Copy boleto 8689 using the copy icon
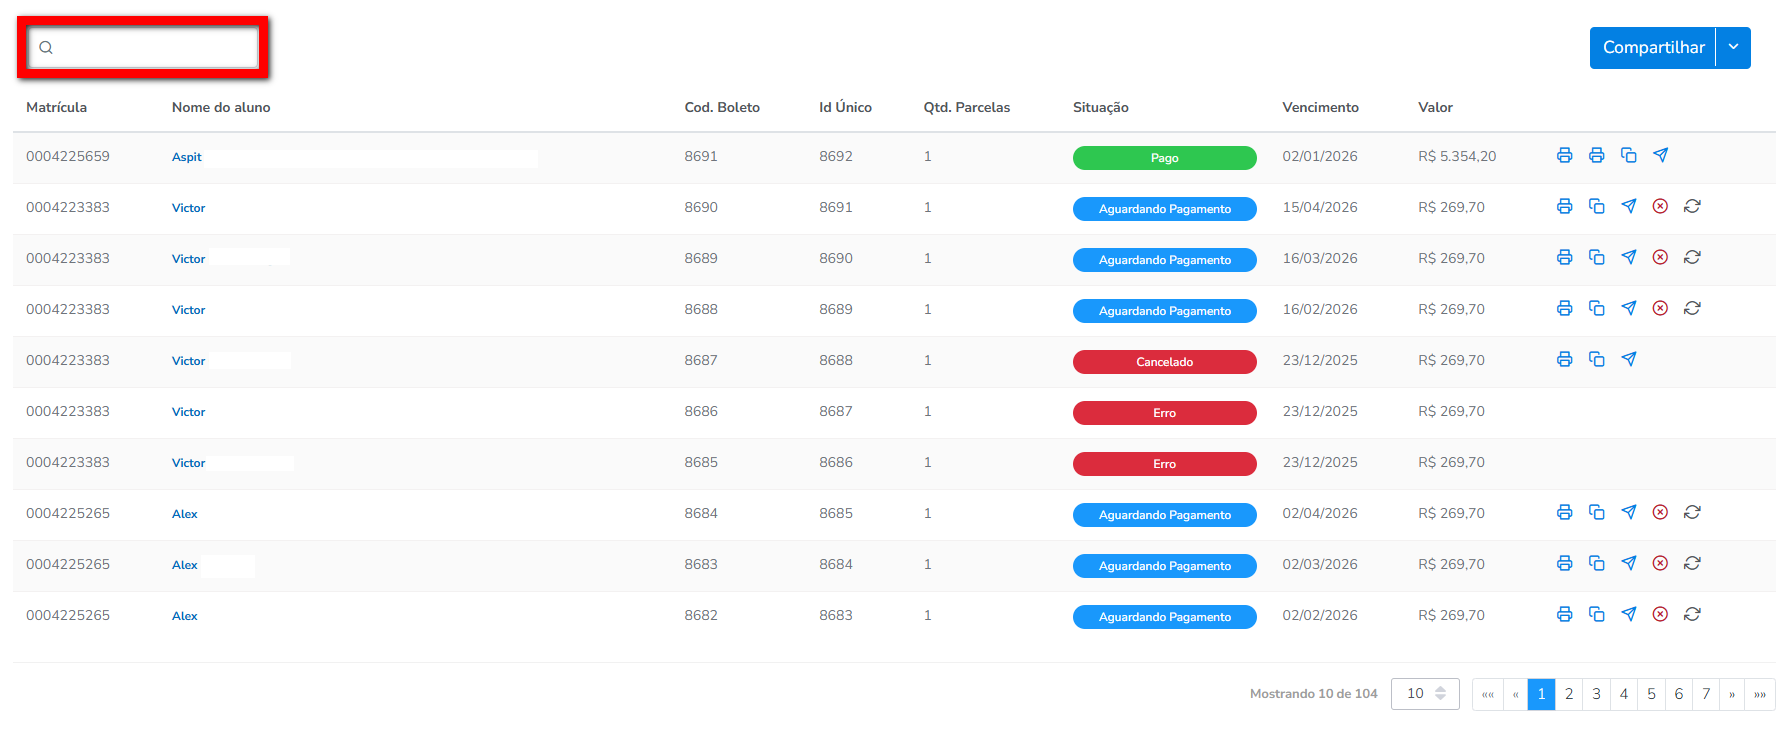The height and width of the screenshot is (744, 1787). pos(1596,258)
